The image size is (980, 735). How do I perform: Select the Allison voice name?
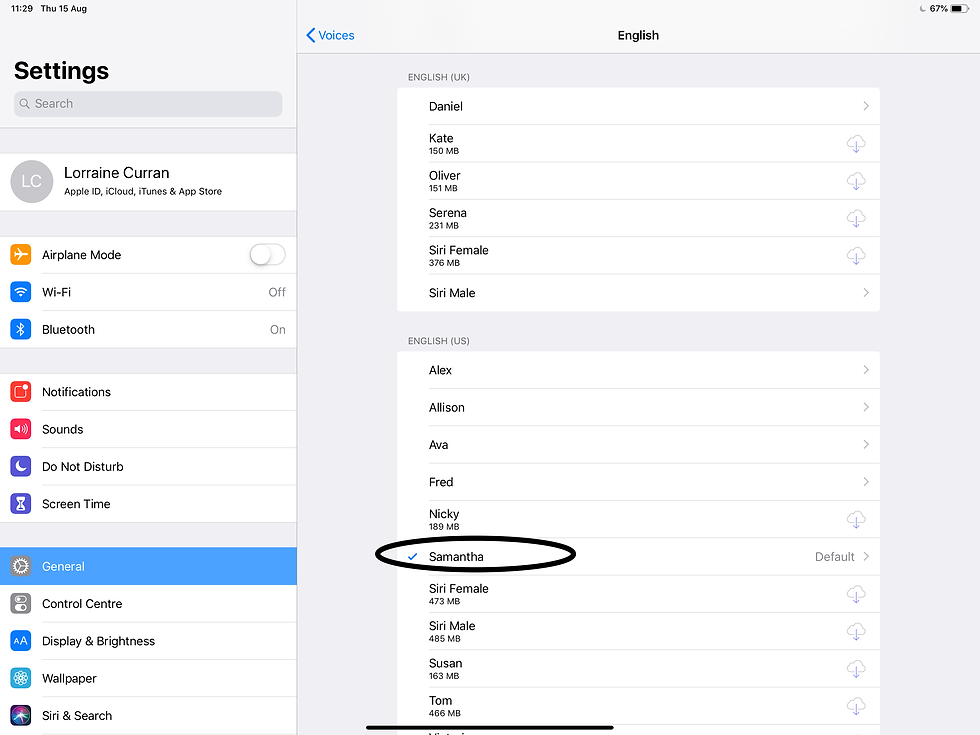pyautogui.click(x=447, y=408)
